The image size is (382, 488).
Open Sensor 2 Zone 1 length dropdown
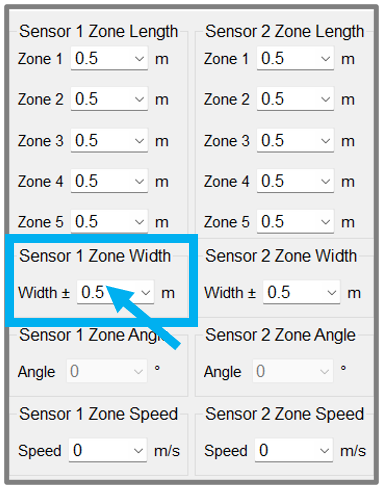click(295, 58)
